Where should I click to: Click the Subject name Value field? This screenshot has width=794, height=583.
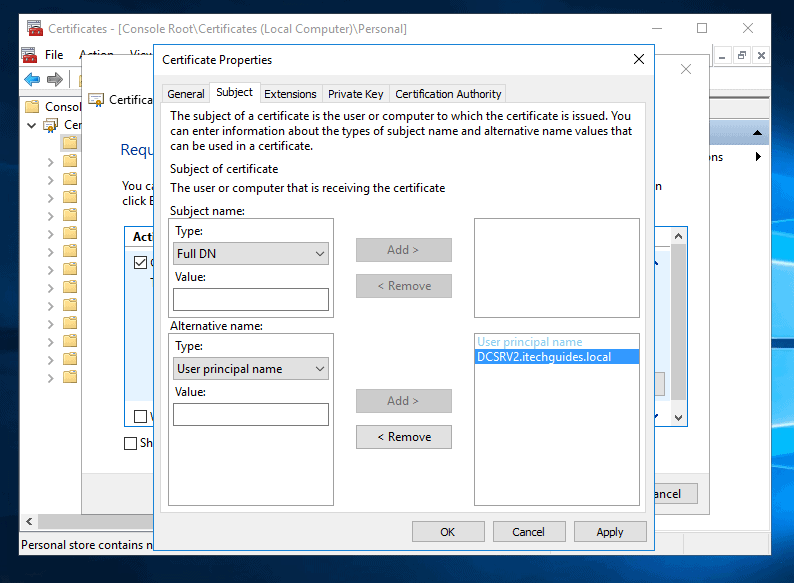coord(251,299)
